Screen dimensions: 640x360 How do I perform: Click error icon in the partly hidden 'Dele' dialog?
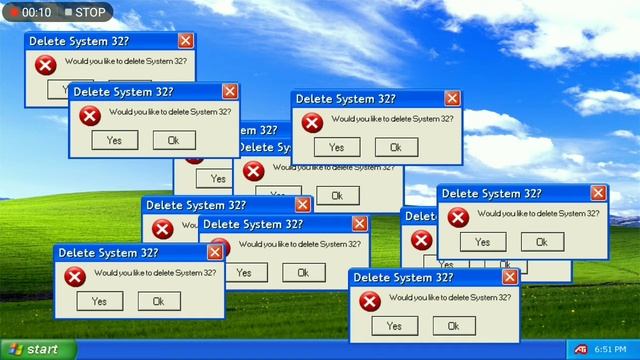tap(422, 240)
